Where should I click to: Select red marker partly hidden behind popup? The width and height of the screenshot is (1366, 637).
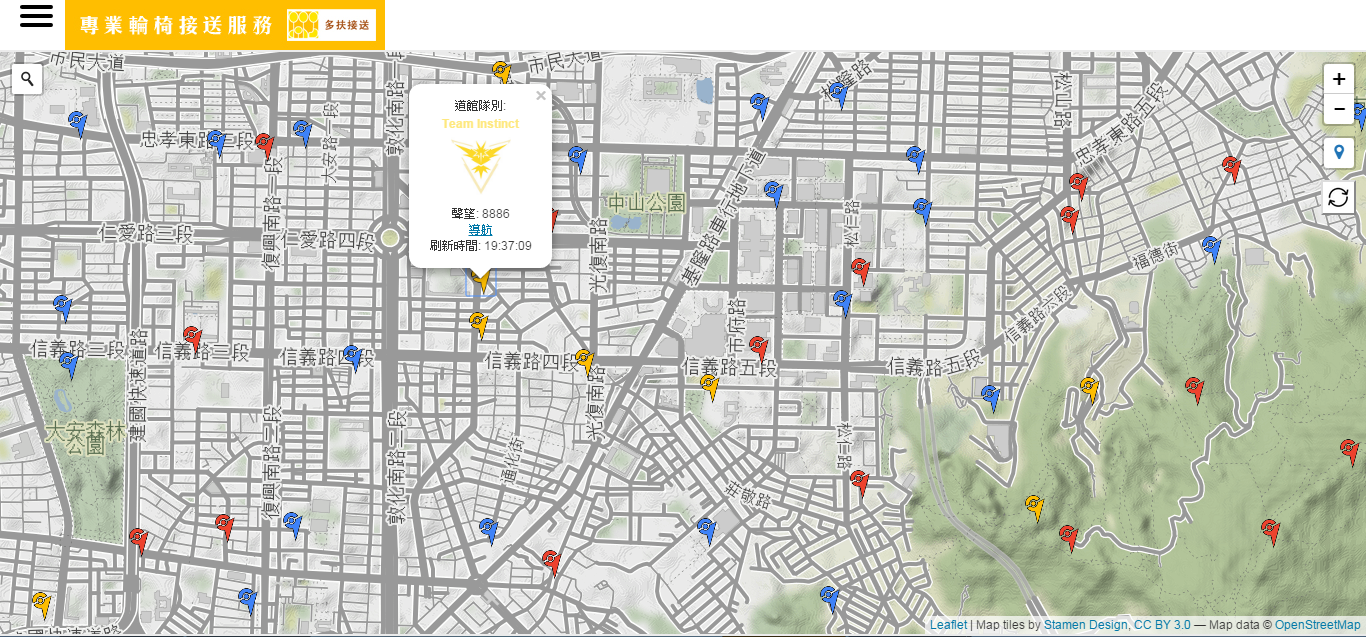pos(553,219)
